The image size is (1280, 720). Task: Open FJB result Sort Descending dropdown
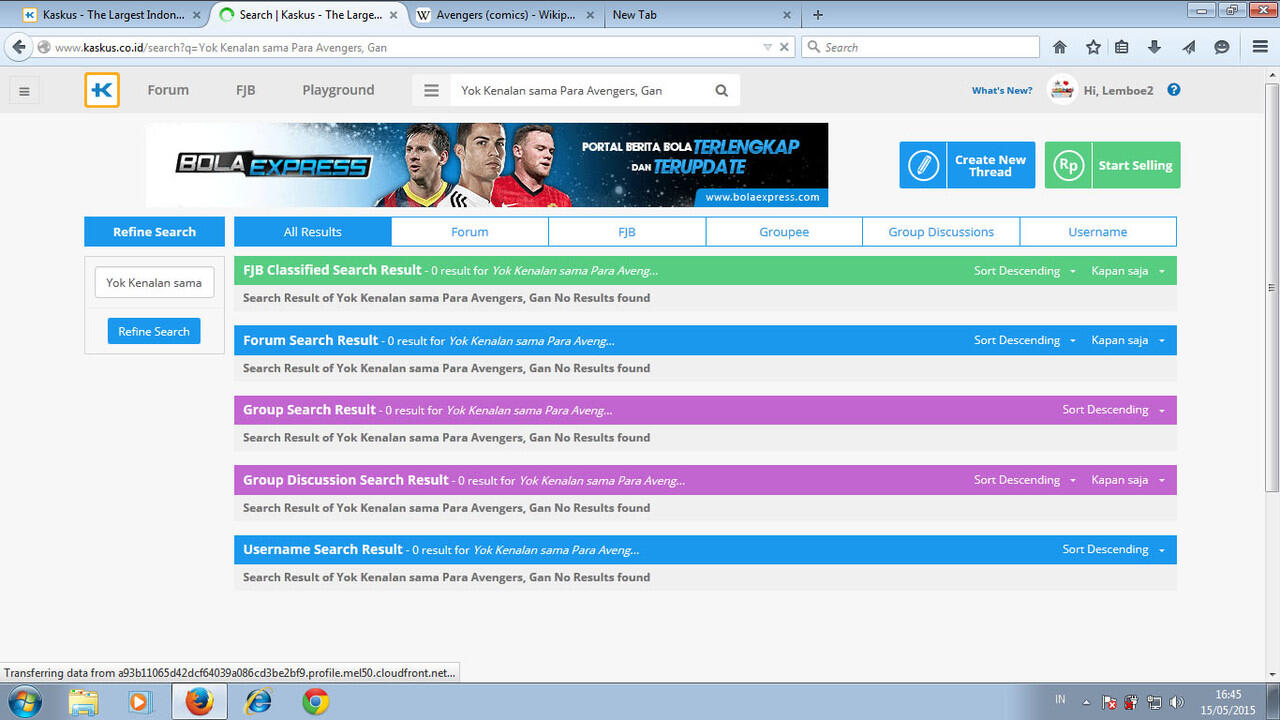(1025, 271)
